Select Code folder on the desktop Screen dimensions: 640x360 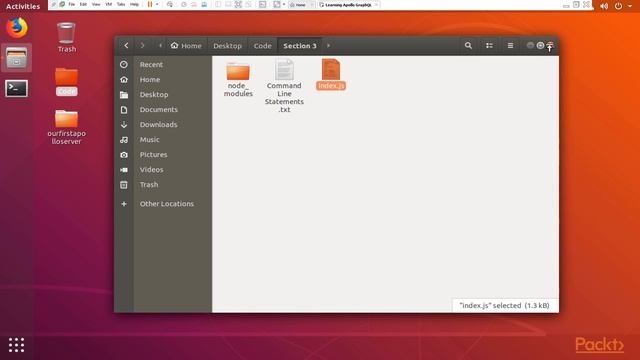click(67, 82)
